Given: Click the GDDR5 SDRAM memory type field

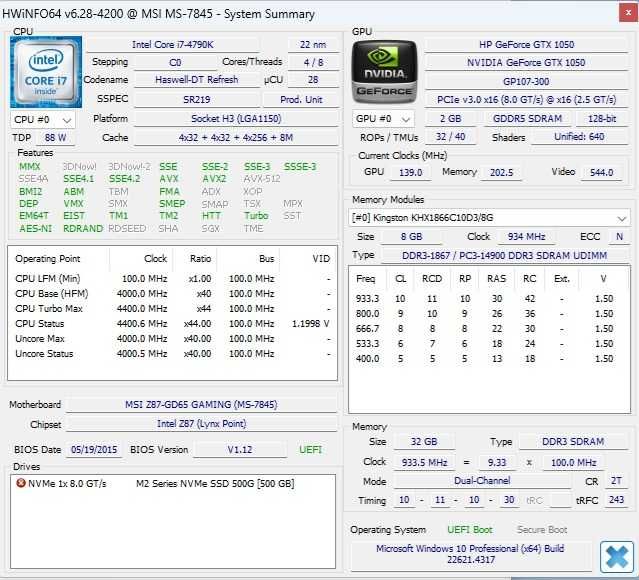Looking at the screenshot, I should tap(527, 119).
